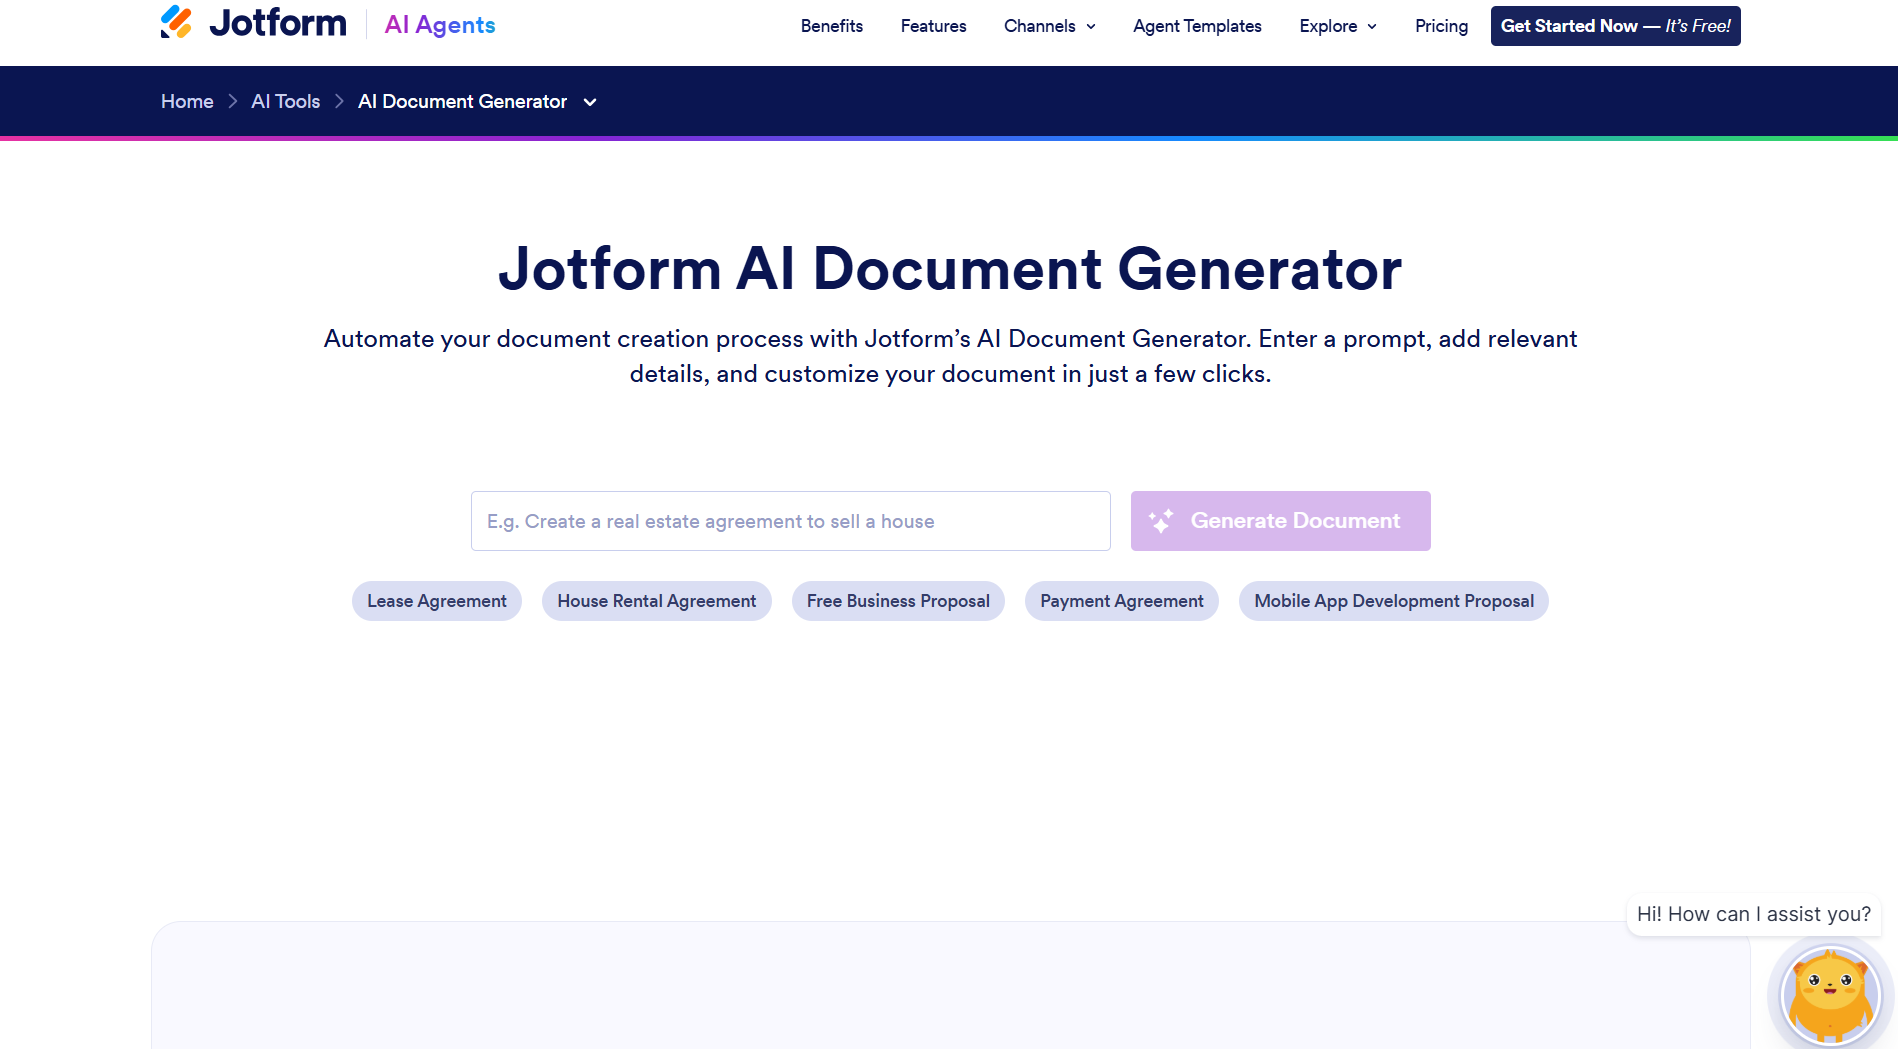Expand the Explore dropdown menu
Screen dimensions: 1898x1049
(1338, 26)
